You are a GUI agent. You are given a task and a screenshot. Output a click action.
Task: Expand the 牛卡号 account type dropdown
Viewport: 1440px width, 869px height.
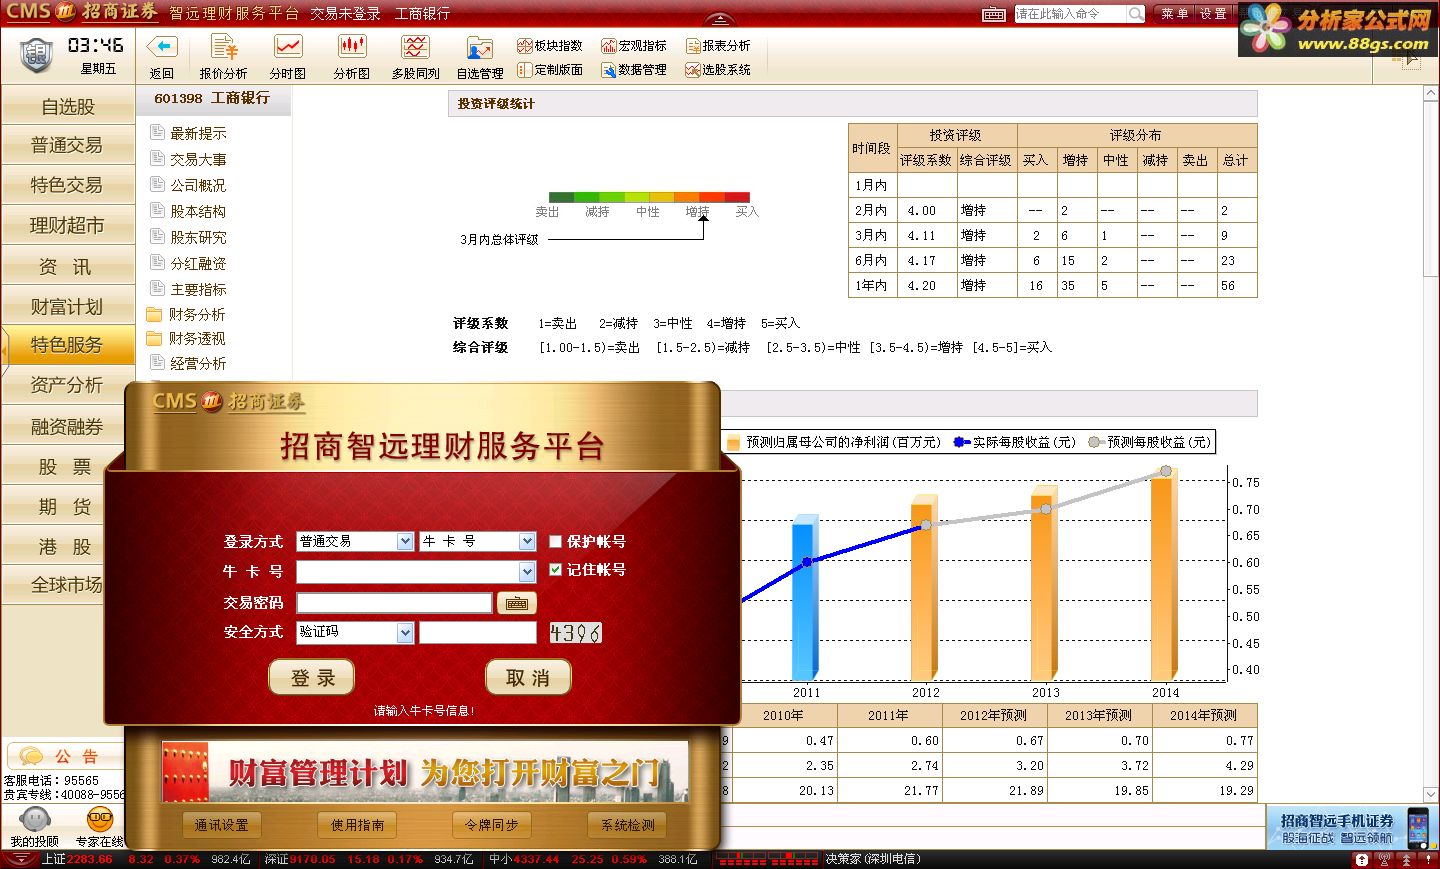tap(528, 541)
